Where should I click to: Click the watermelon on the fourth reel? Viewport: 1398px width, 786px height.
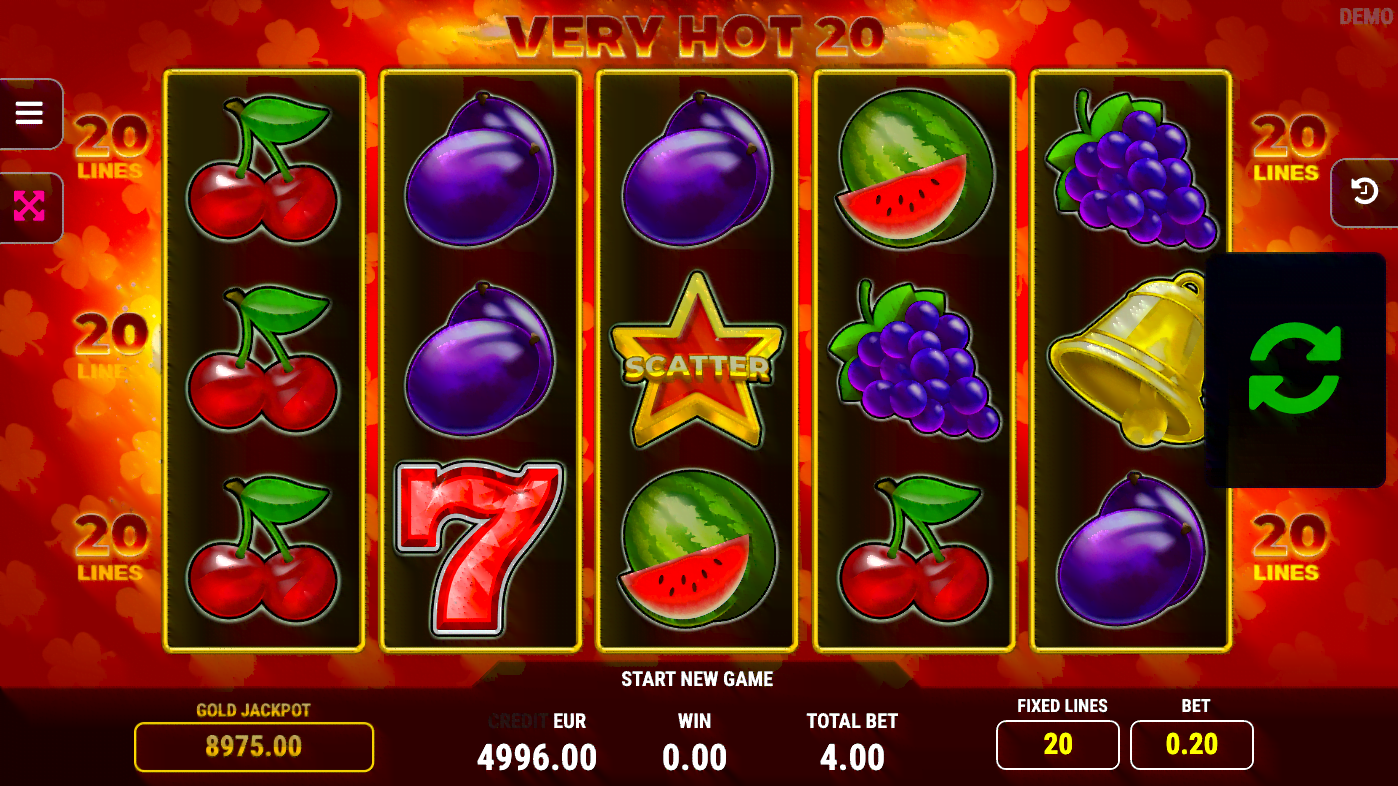pos(915,165)
